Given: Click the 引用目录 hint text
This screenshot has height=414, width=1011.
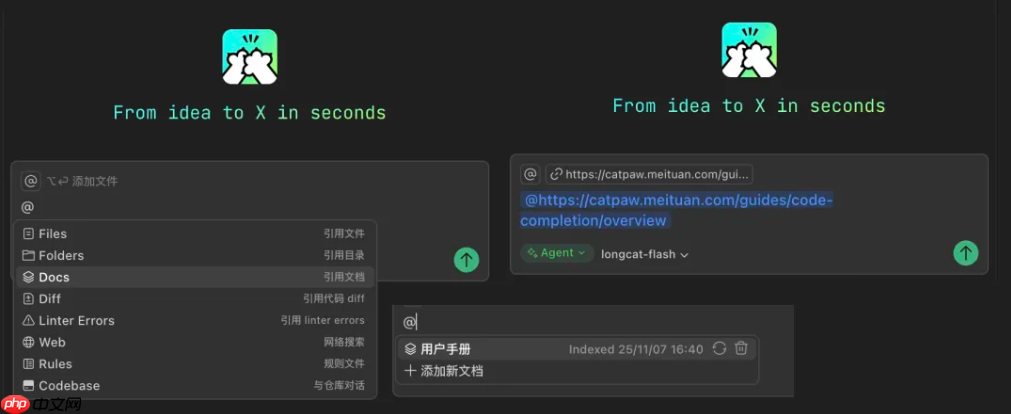Looking at the screenshot, I should [x=344, y=255].
